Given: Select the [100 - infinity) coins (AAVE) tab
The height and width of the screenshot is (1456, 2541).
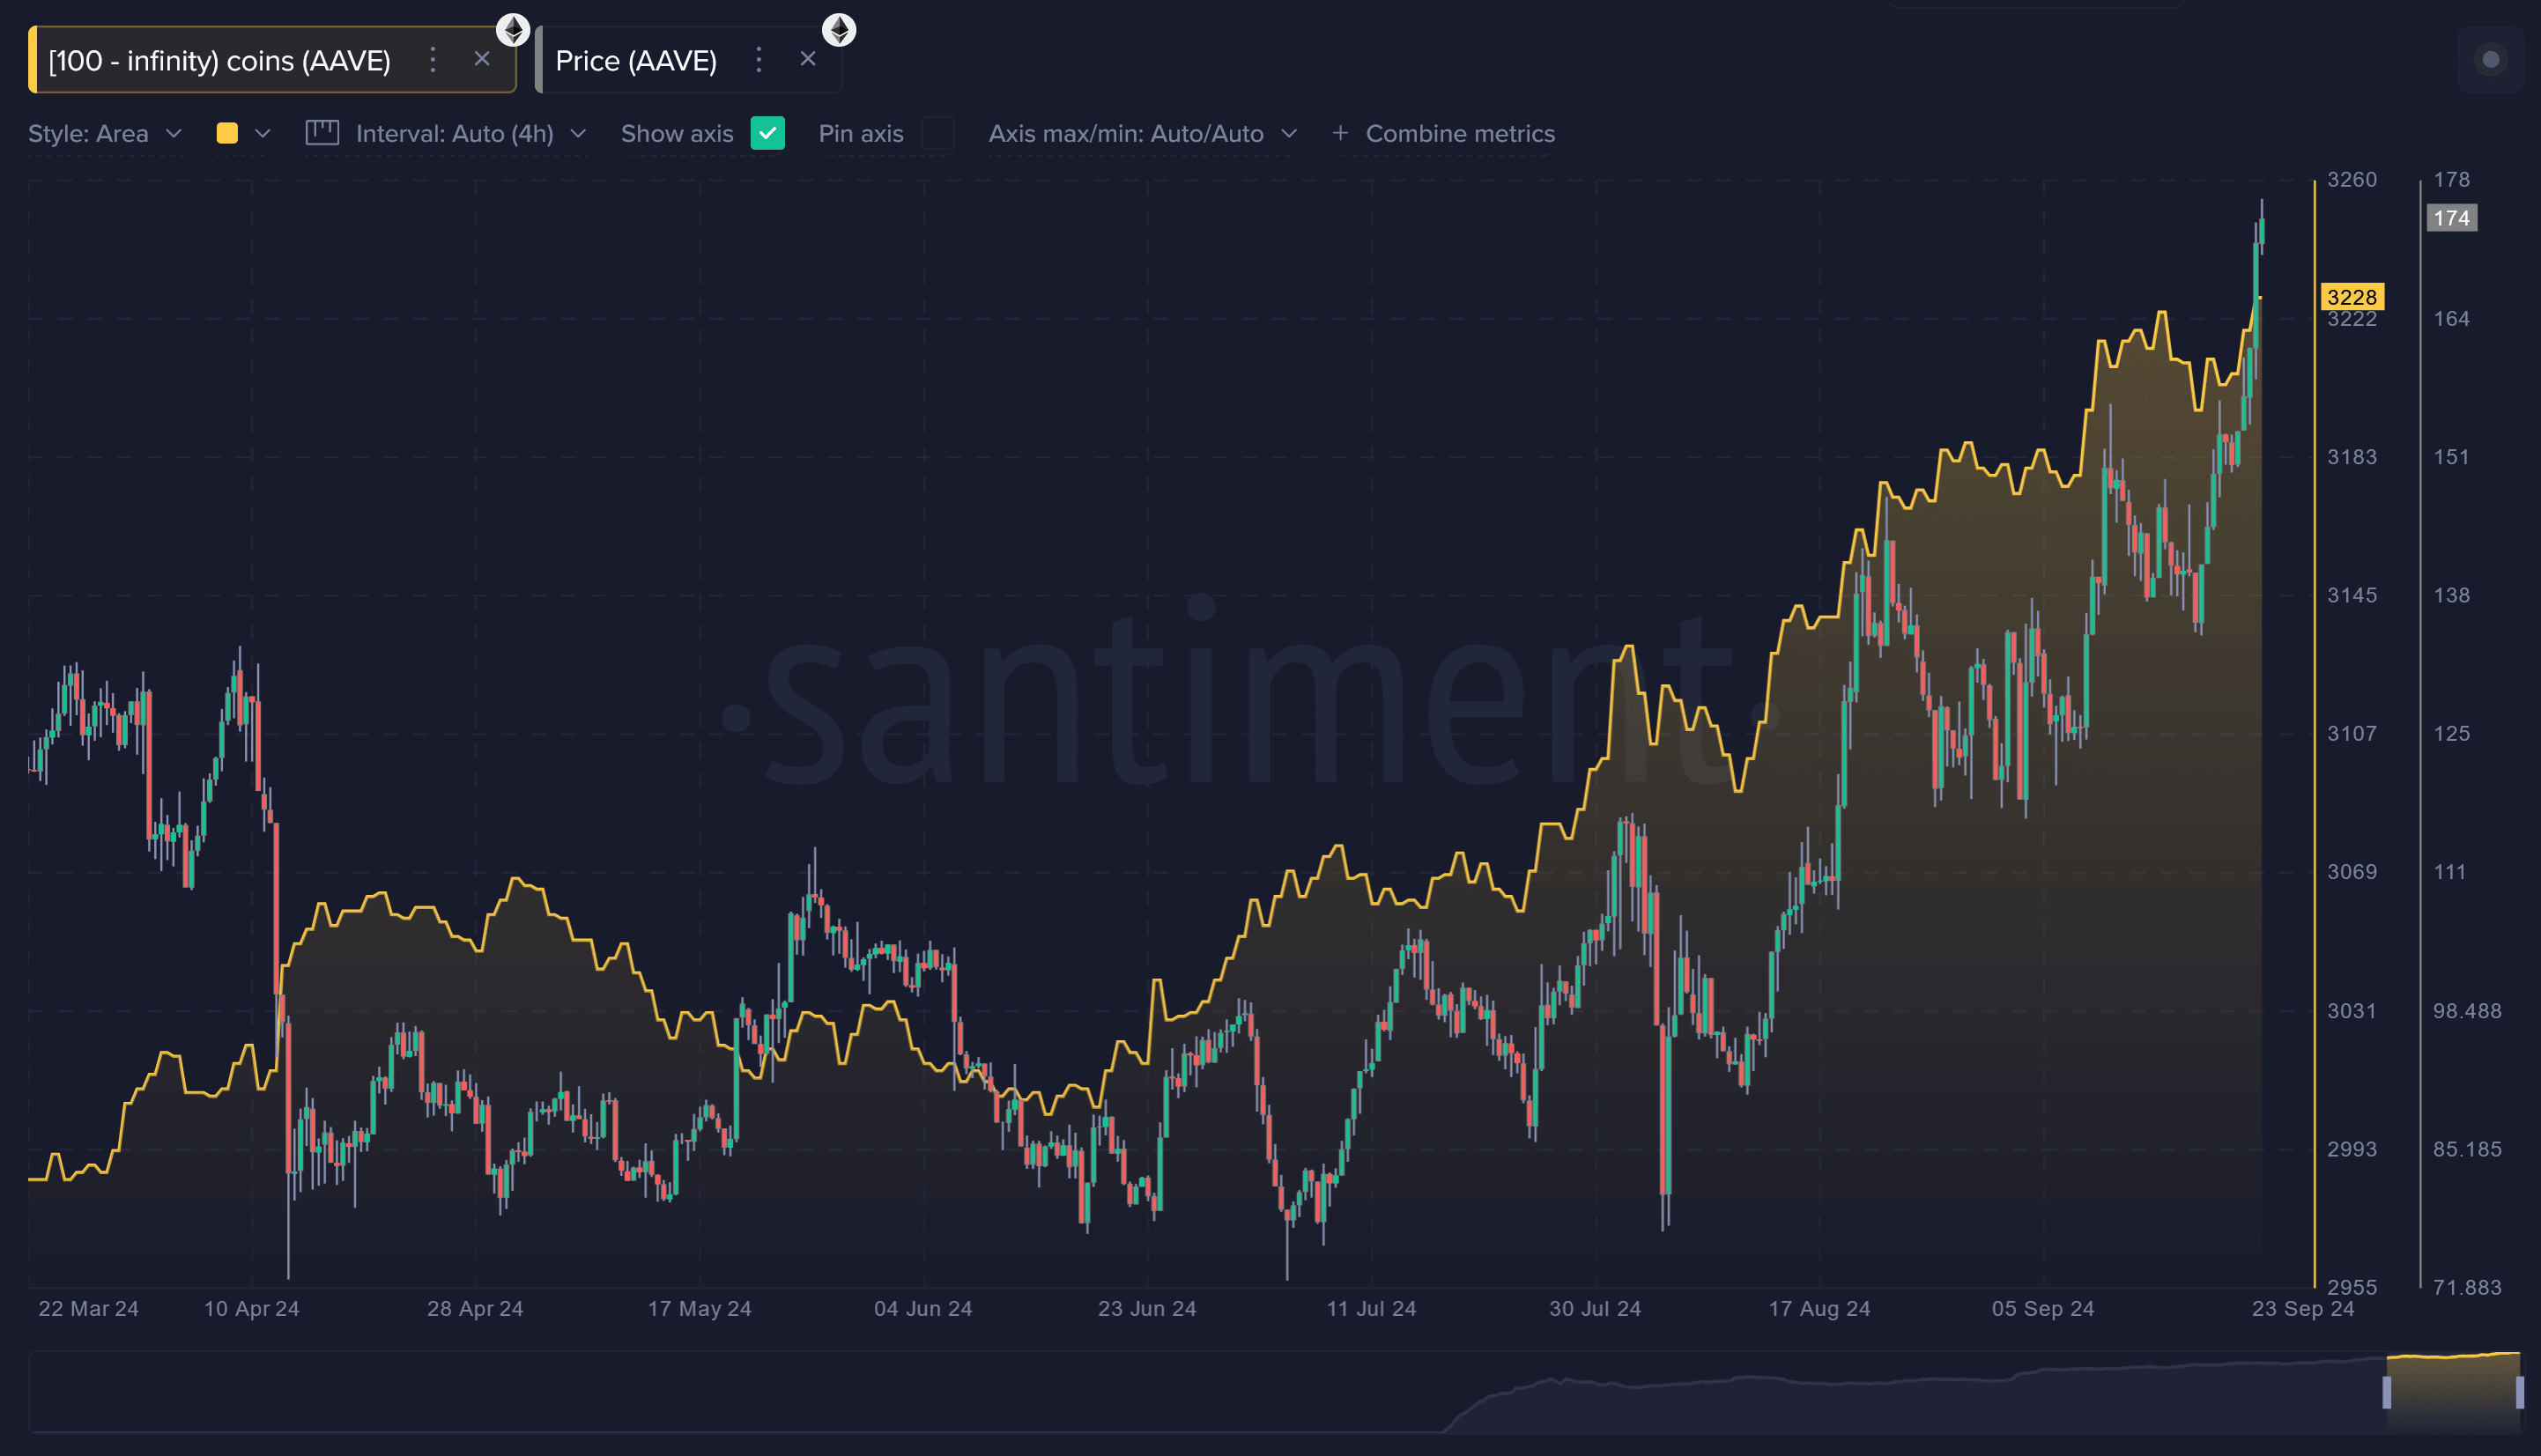Looking at the screenshot, I should click(x=272, y=60).
